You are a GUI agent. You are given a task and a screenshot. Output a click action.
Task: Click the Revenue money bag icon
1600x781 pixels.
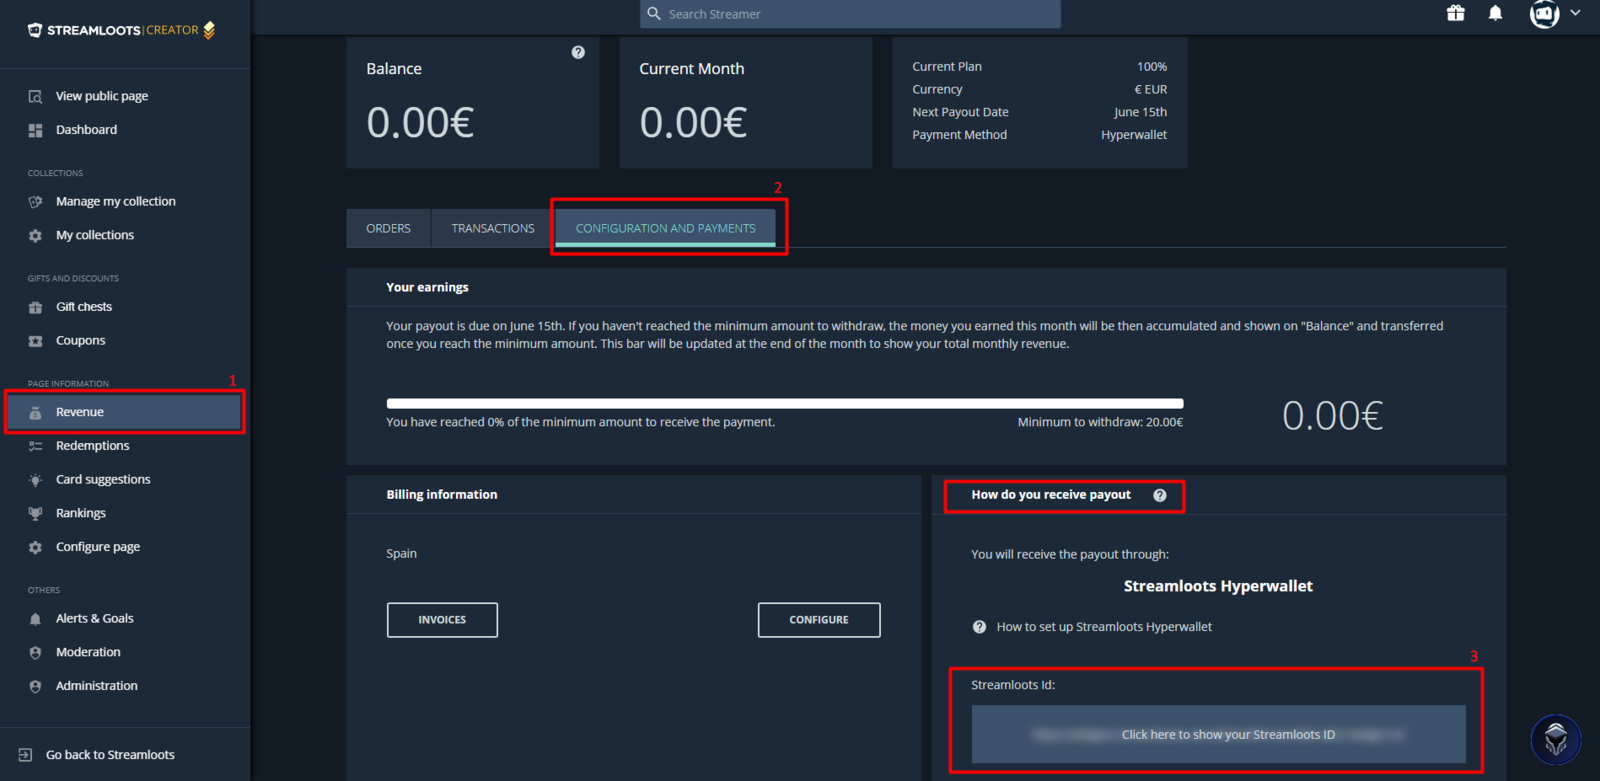(35, 412)
